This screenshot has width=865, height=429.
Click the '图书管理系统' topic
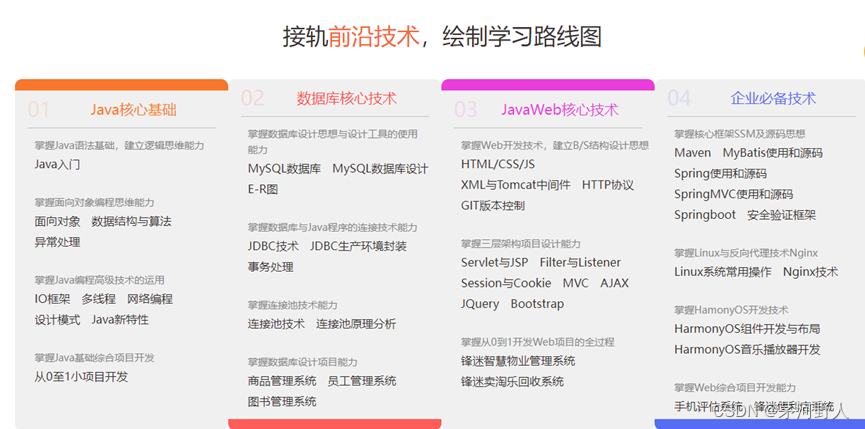pos(282,401)
